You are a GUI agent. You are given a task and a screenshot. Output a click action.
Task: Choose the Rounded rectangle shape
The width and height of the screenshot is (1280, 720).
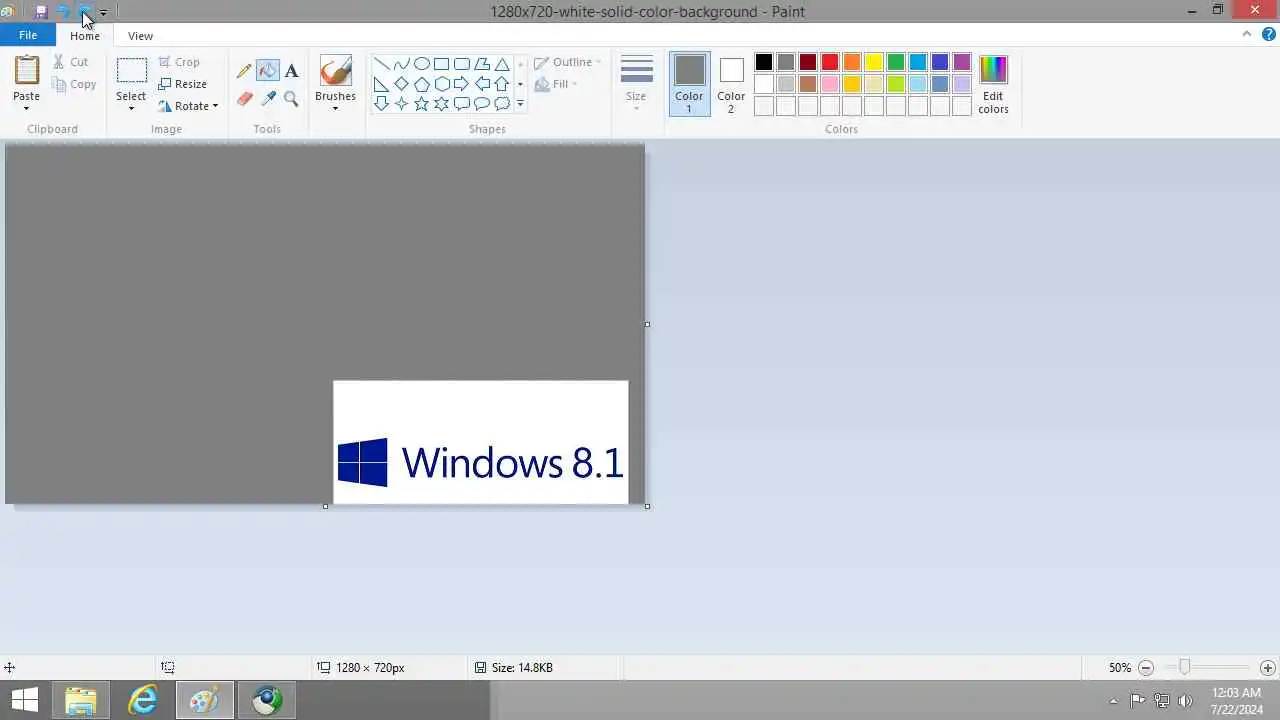click(461, 64)
